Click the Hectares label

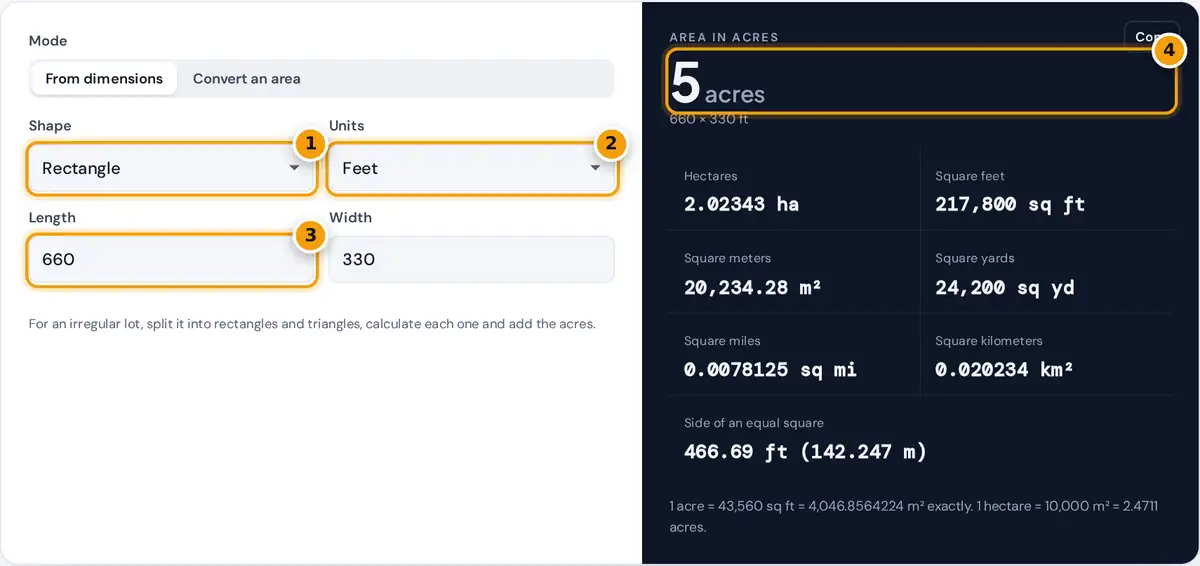click(711, 176)
